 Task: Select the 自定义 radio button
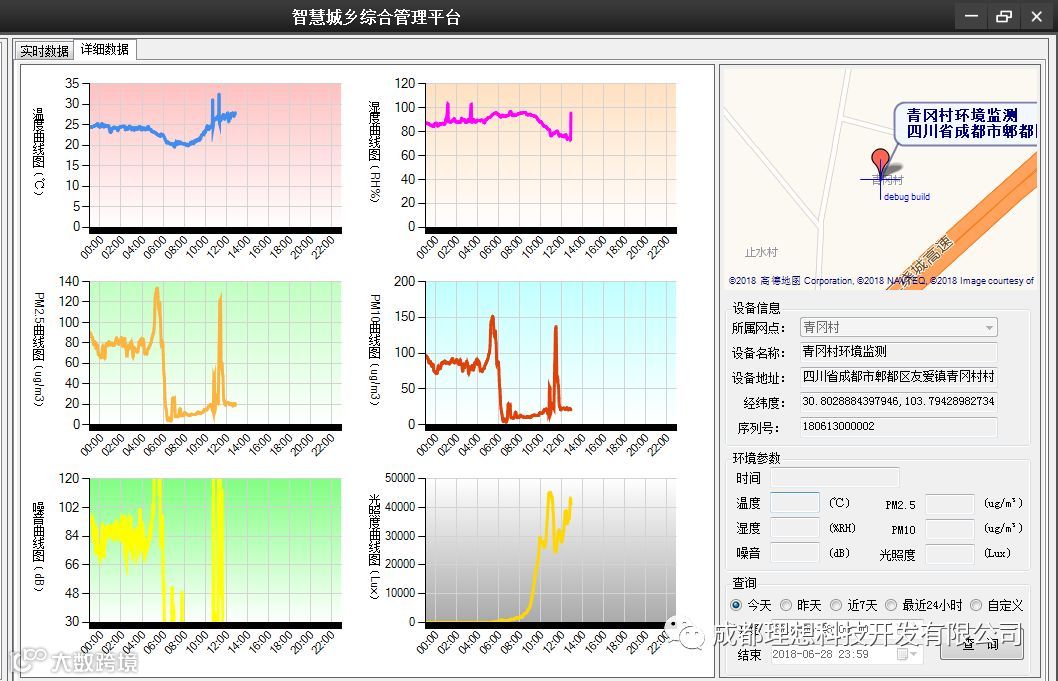click(976, 605)
